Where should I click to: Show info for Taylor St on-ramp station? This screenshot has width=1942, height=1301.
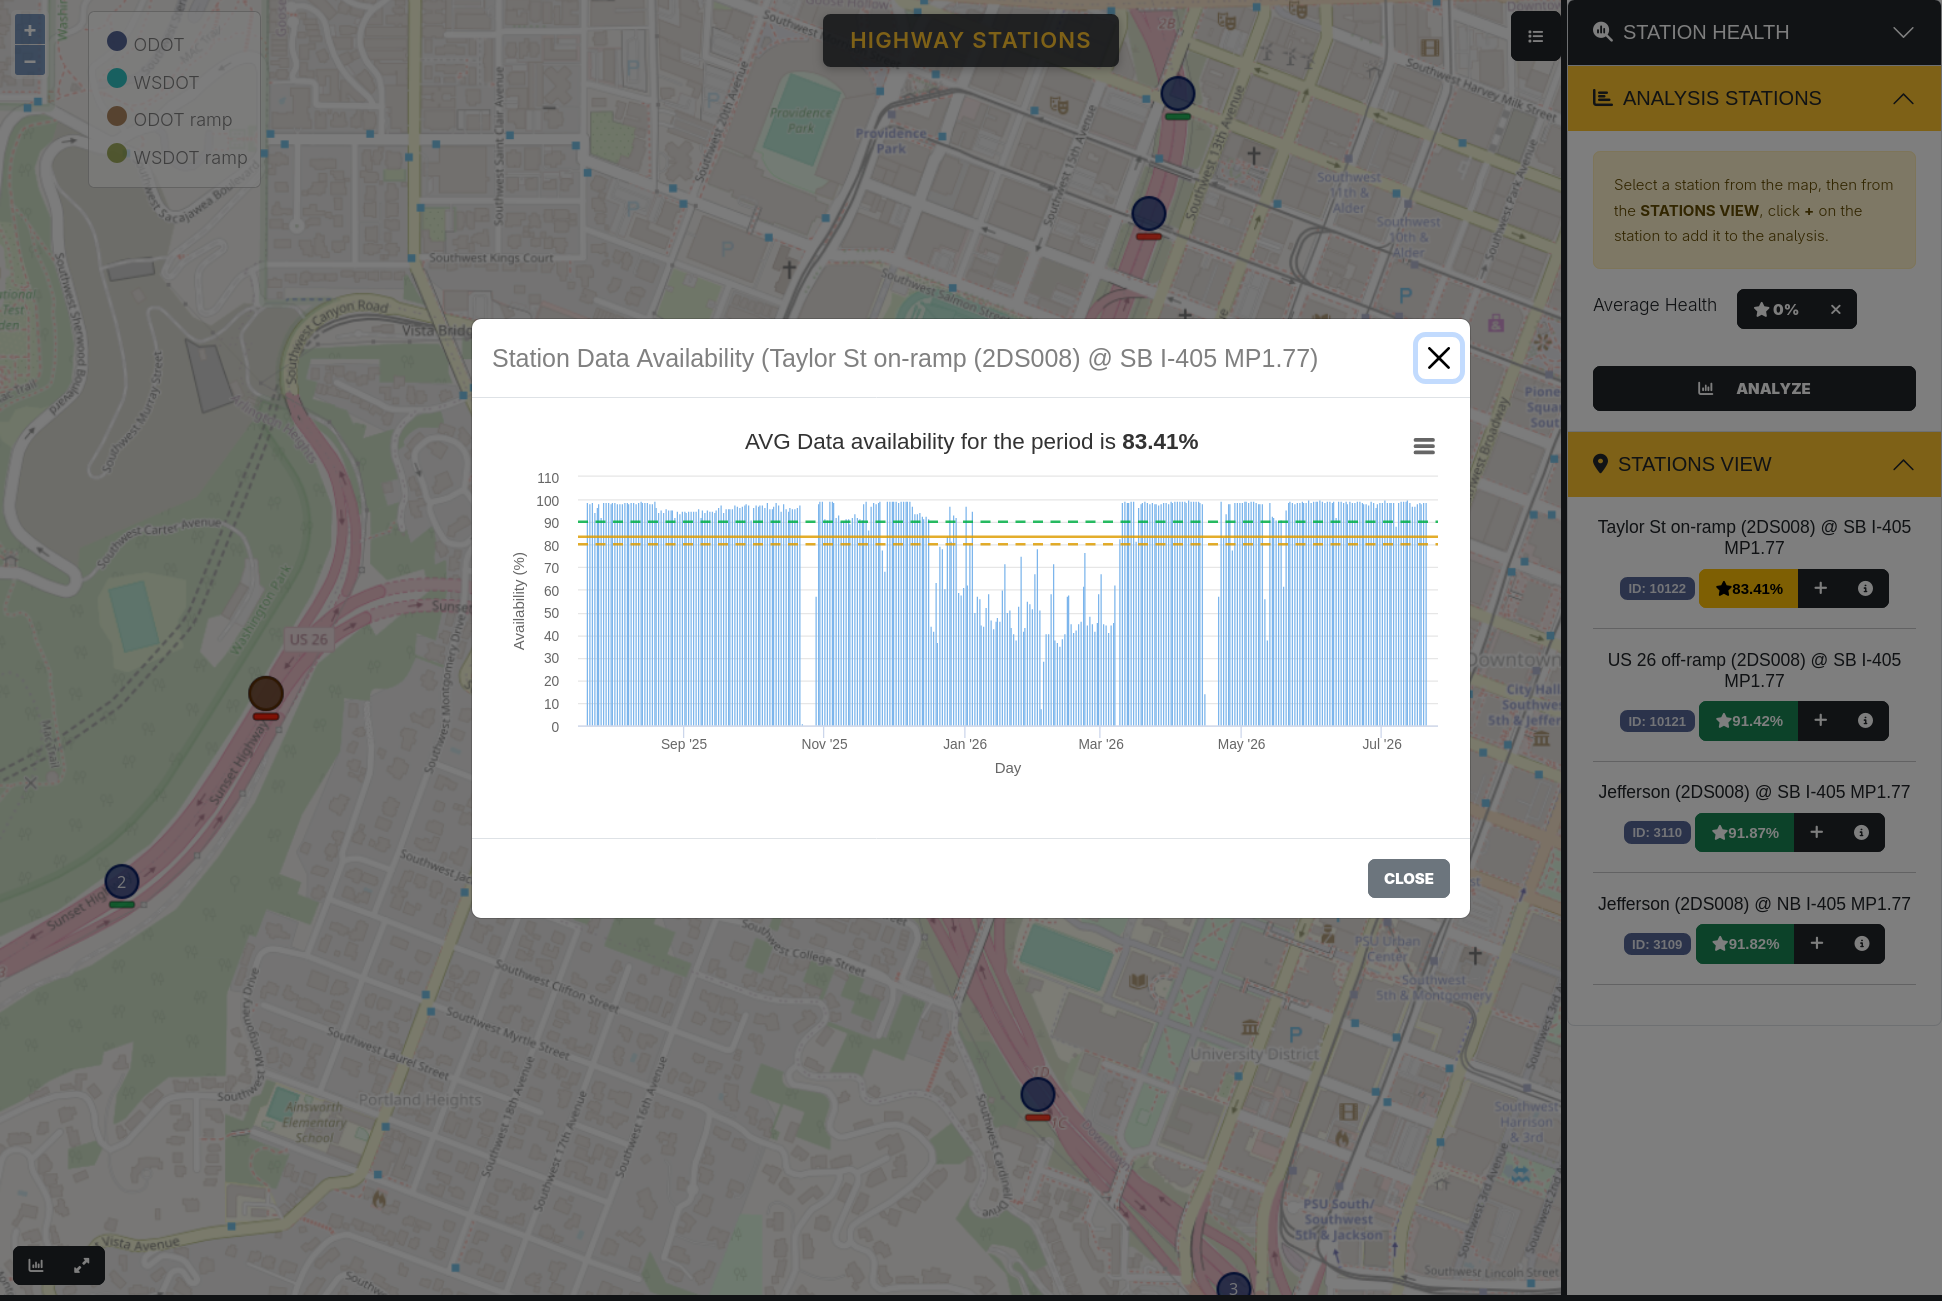click(1865, 588)
